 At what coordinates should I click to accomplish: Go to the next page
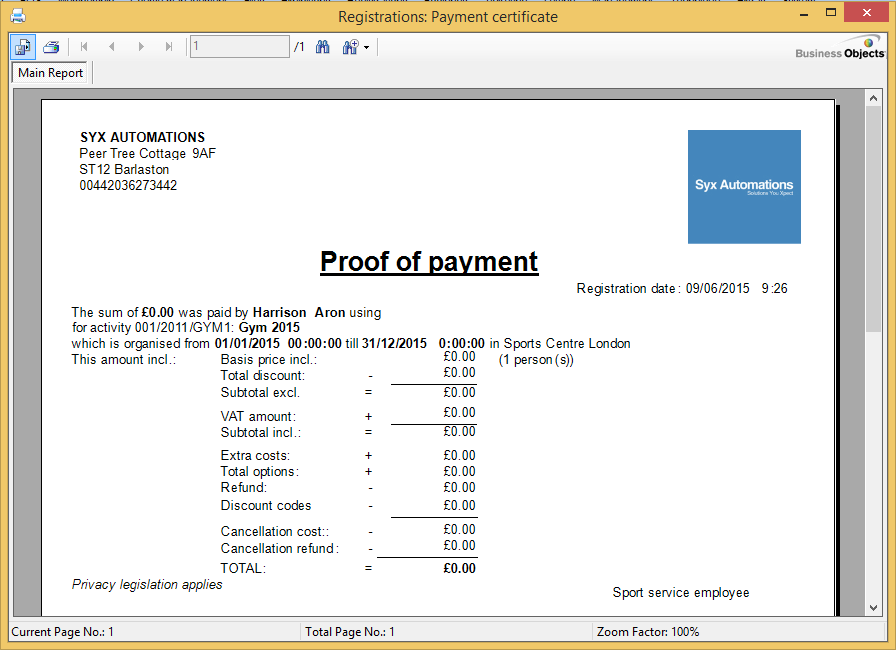click(x=140, y=46)
